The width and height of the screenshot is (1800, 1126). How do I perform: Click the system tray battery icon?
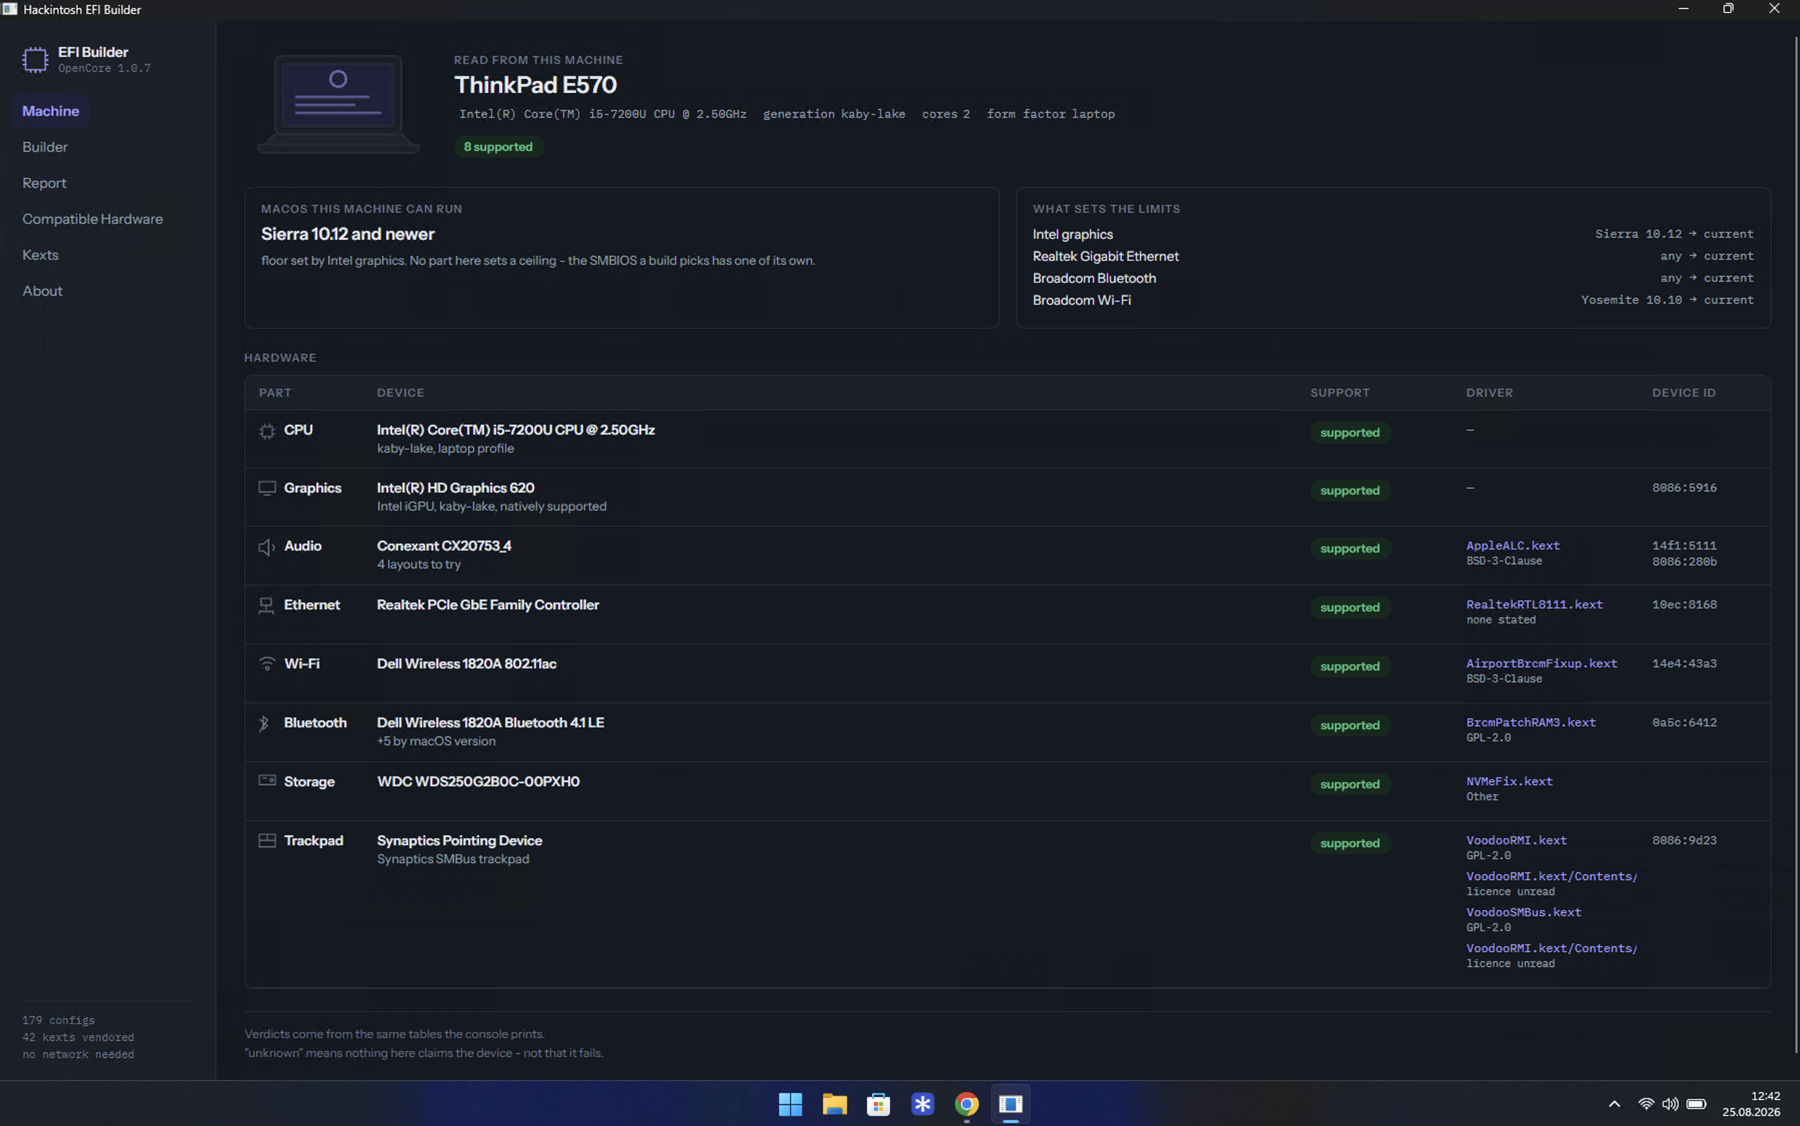(x=1696, y=1104)
